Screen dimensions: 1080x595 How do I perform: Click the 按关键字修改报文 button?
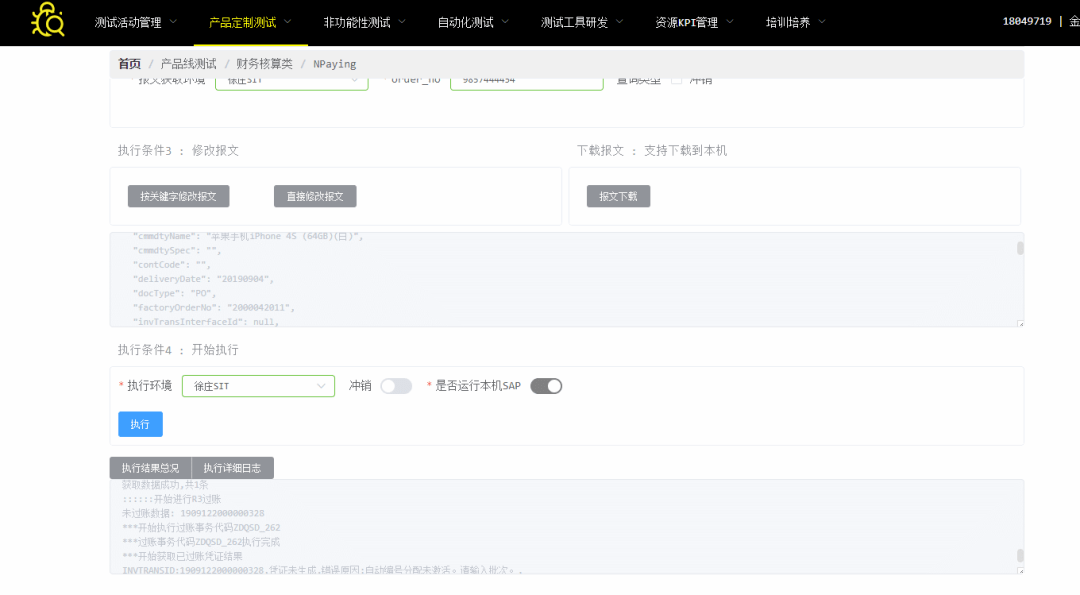[x=179, y=197]
